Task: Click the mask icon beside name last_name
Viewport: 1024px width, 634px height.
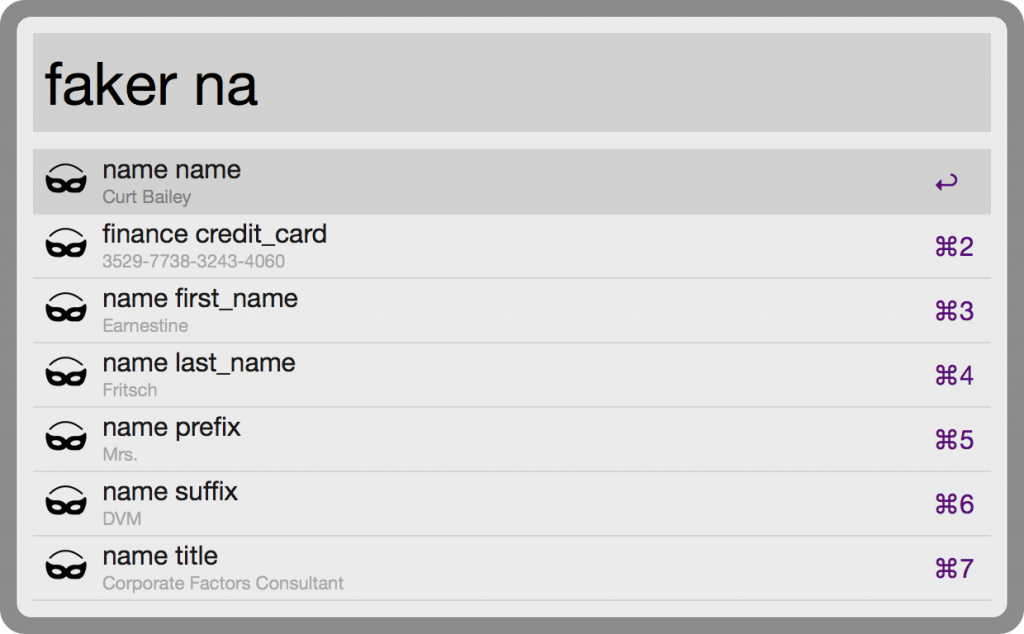Action: tap(66, 375)
